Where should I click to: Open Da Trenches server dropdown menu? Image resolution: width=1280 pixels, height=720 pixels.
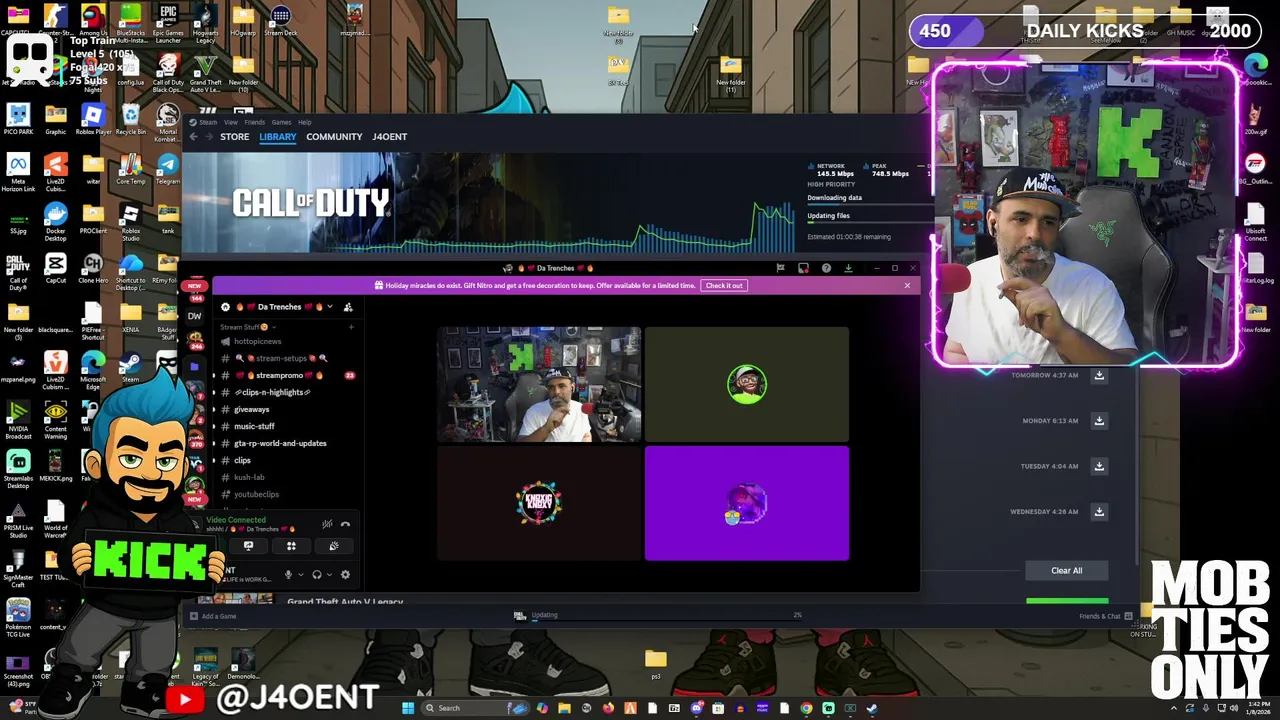(329, 307)
